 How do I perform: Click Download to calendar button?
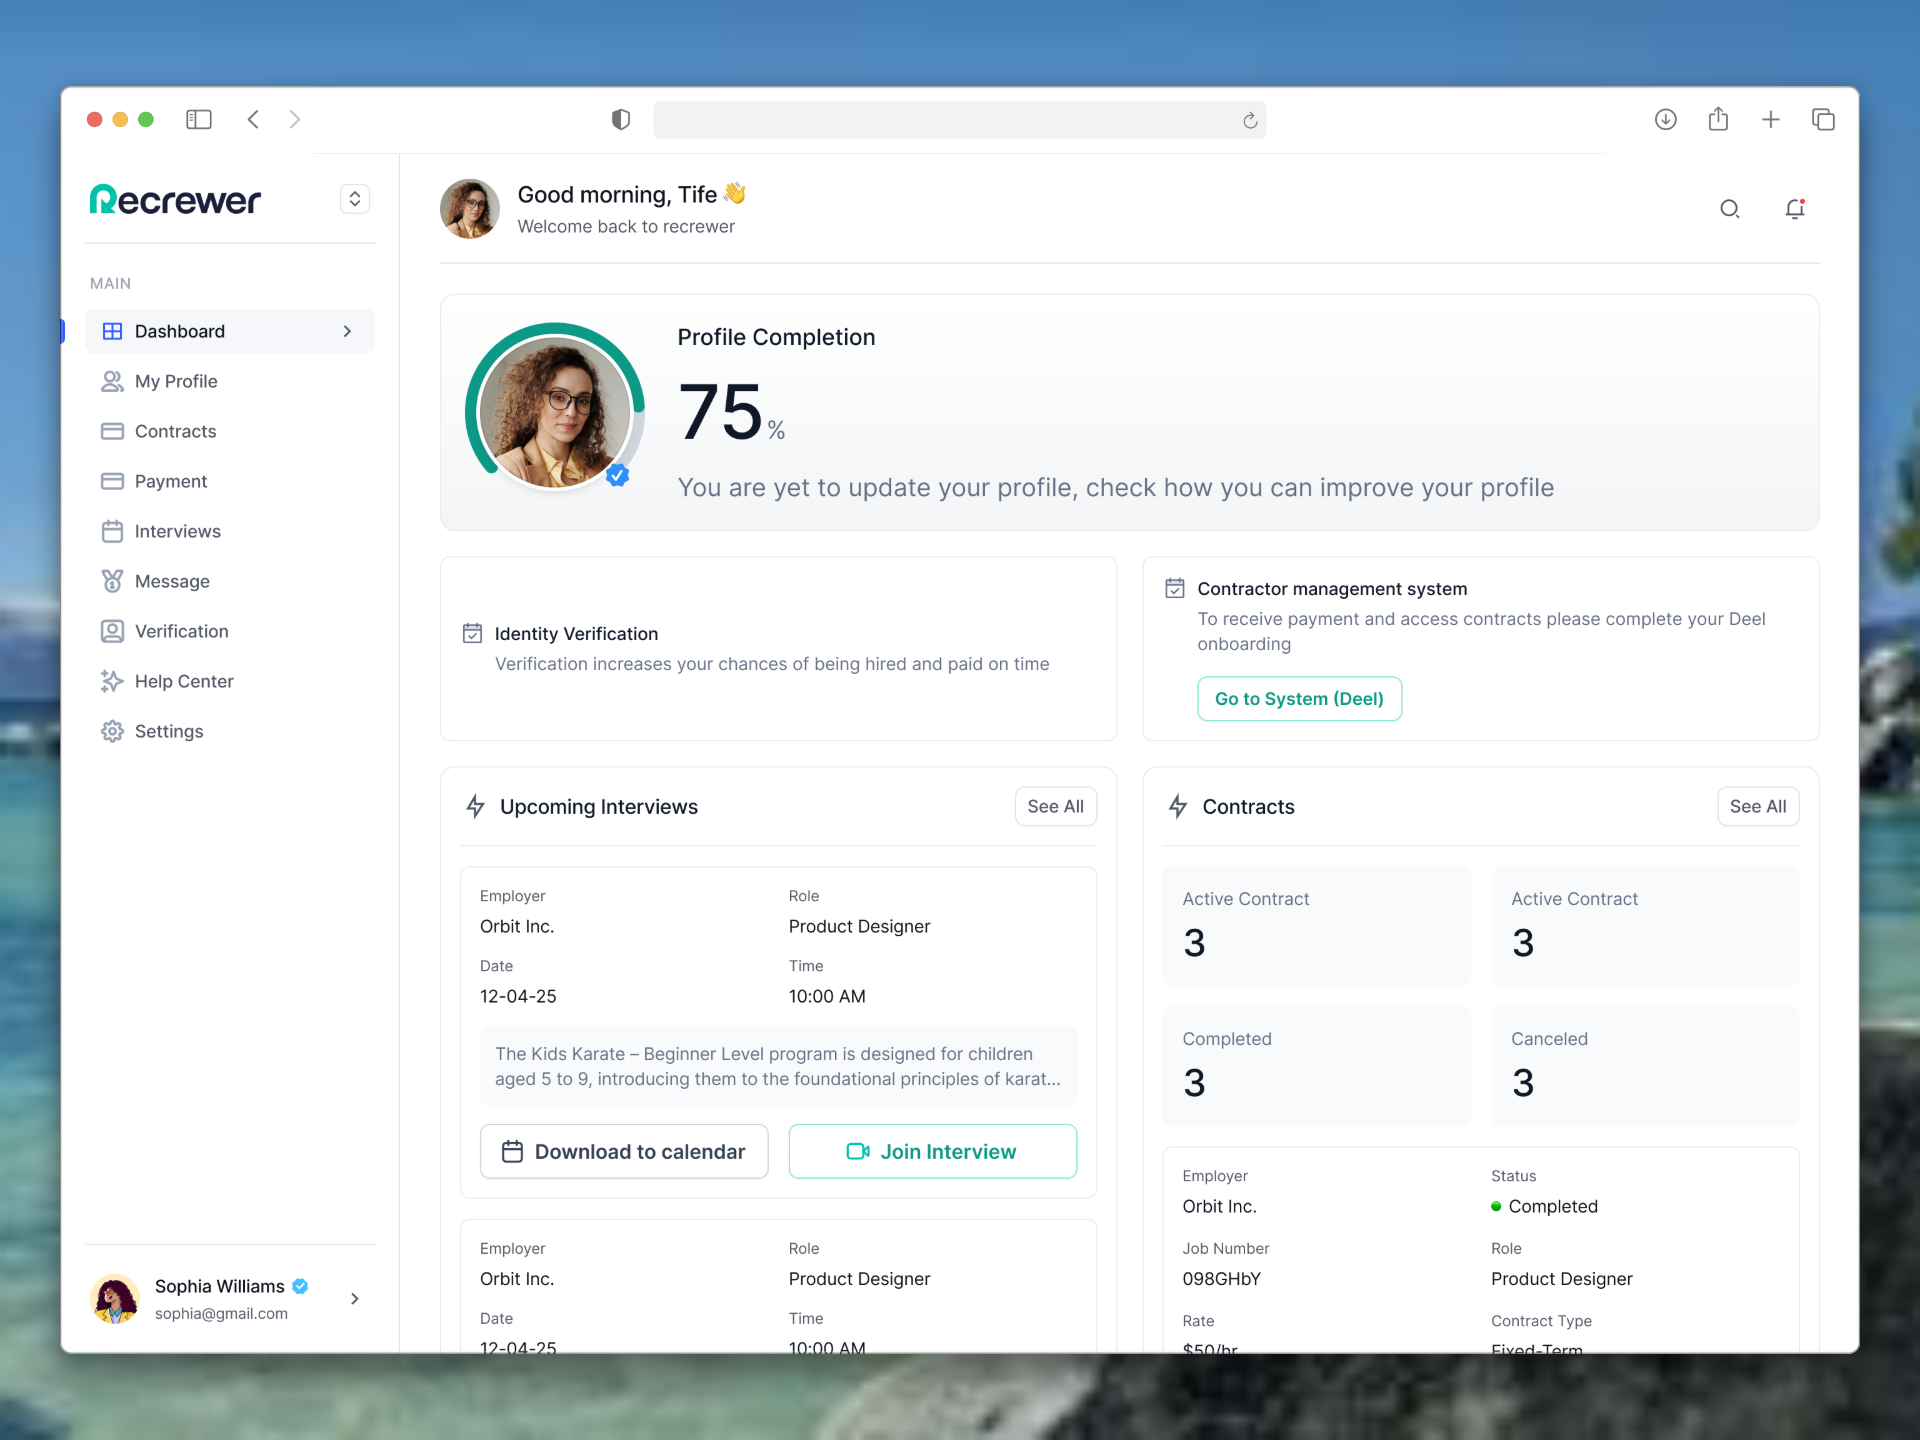point(624,1152)
